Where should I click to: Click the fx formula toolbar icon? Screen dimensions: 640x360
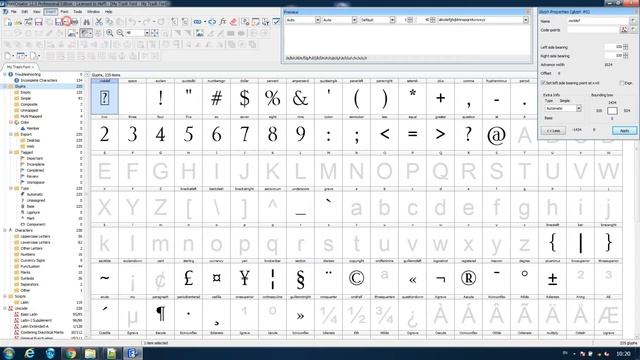pyautogui.click(x=223, y=21)
